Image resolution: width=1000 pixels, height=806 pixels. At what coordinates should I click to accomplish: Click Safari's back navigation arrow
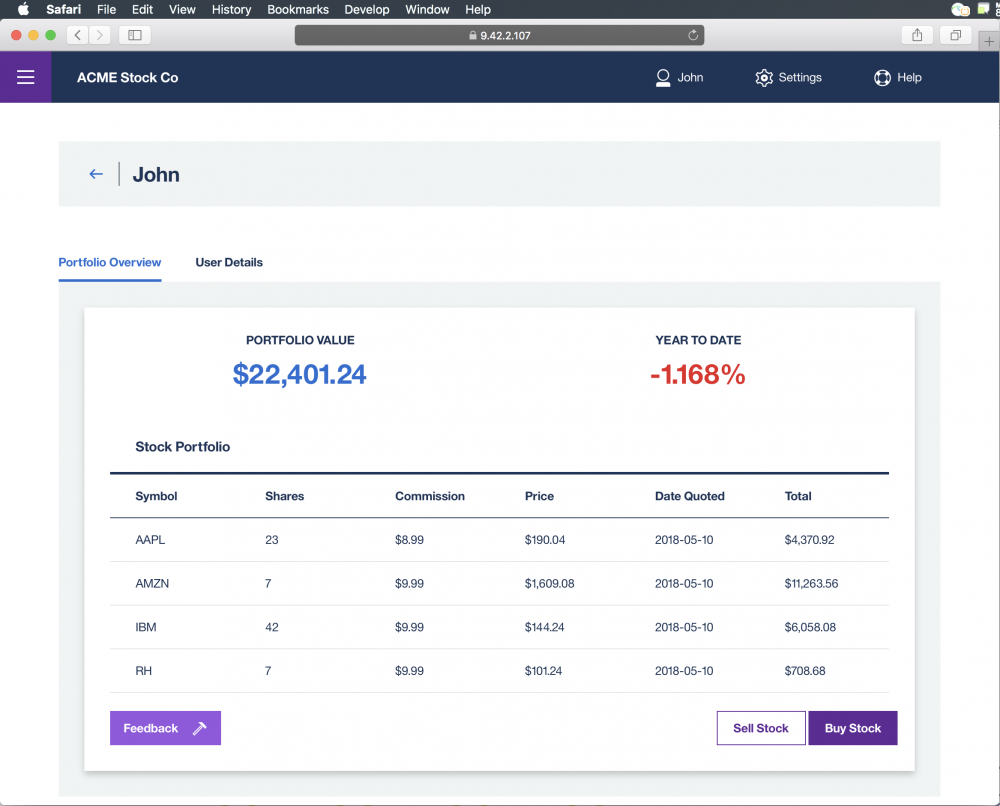[x=77, y=34]
